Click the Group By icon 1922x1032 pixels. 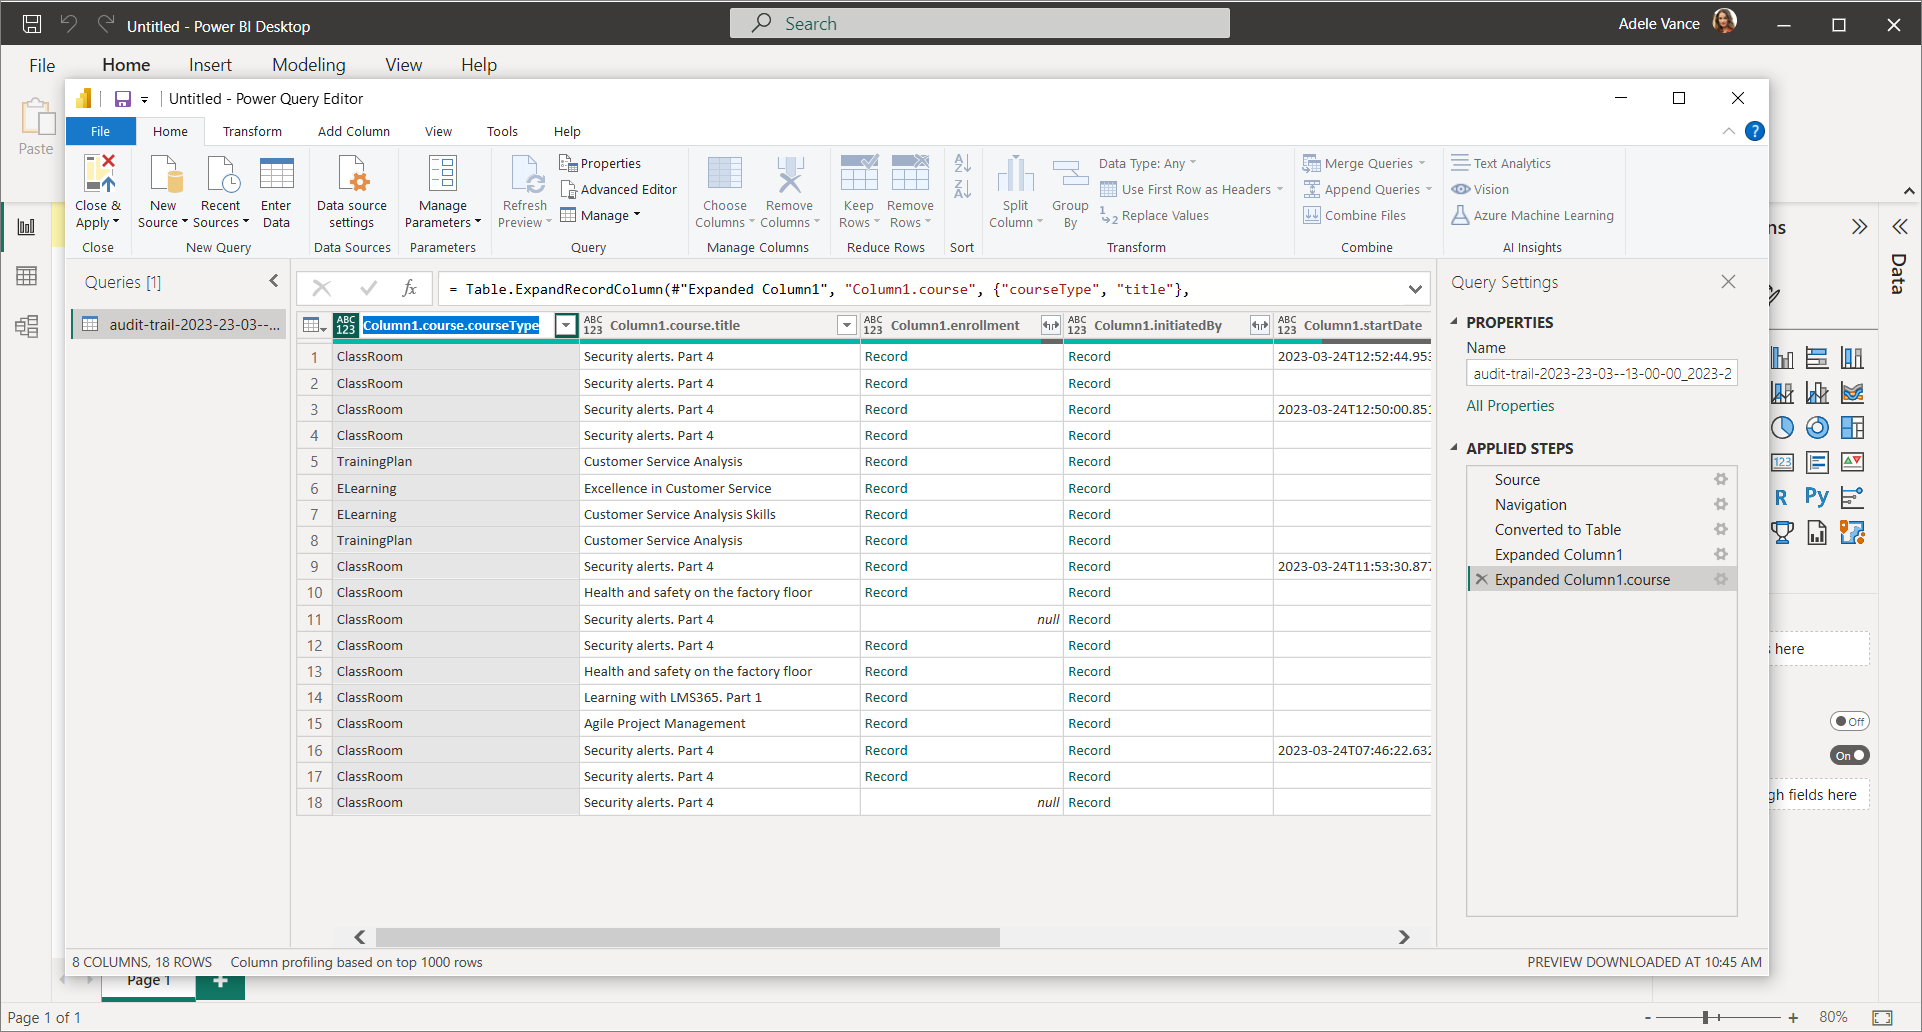(x=1070, y=174)
